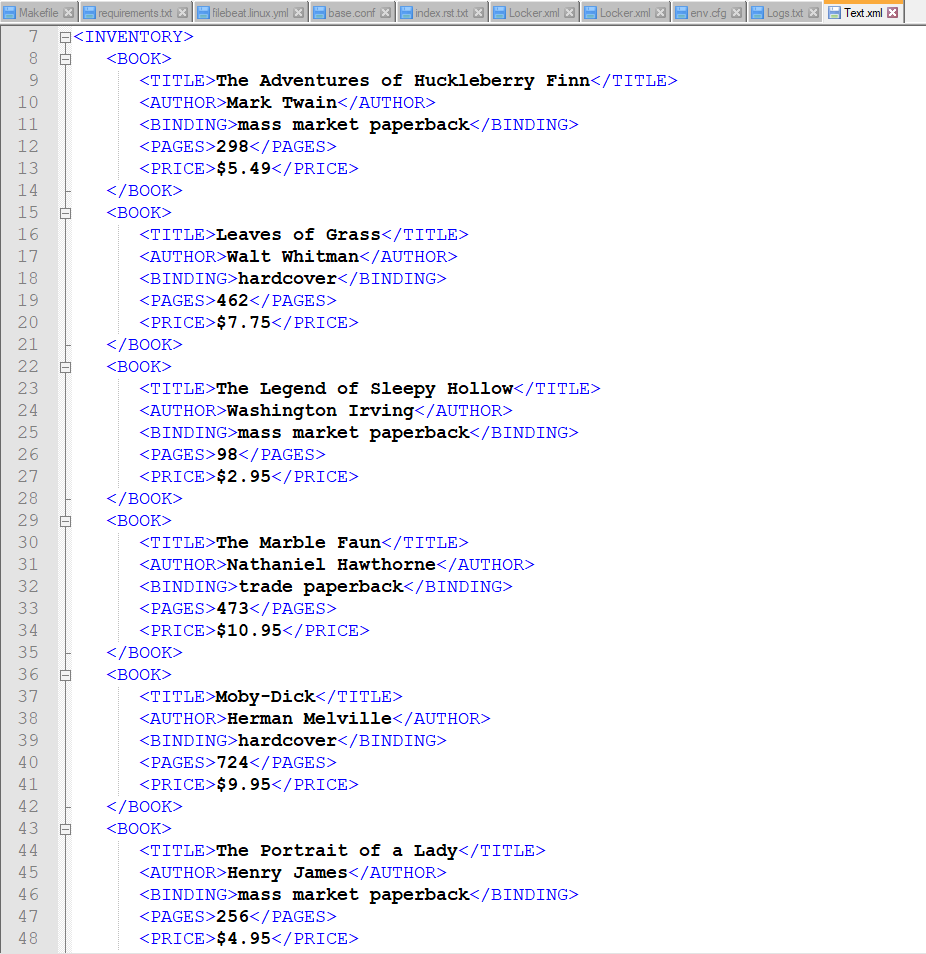
Task: Click the price '$7.75'
Action: coord(243,322)
